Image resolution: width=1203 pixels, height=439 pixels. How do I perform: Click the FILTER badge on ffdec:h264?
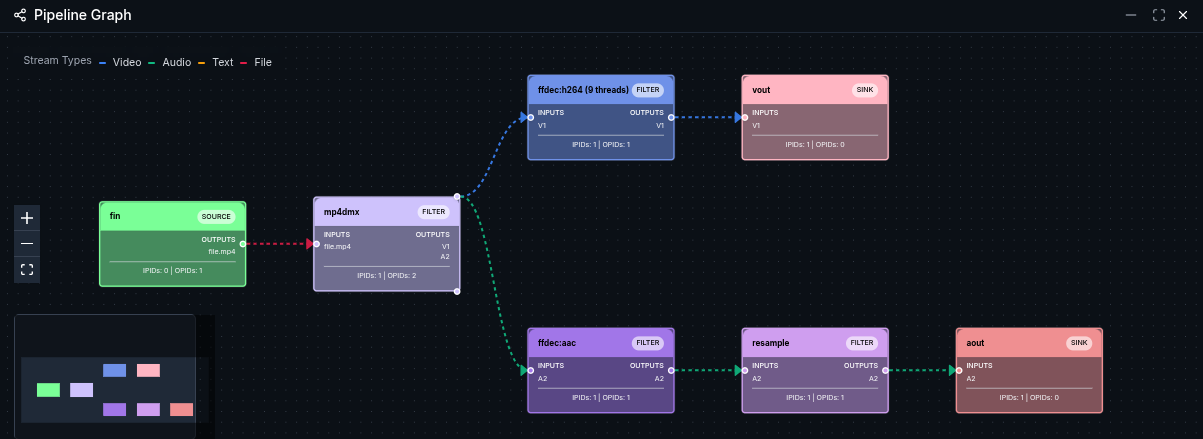coord(648,90)
